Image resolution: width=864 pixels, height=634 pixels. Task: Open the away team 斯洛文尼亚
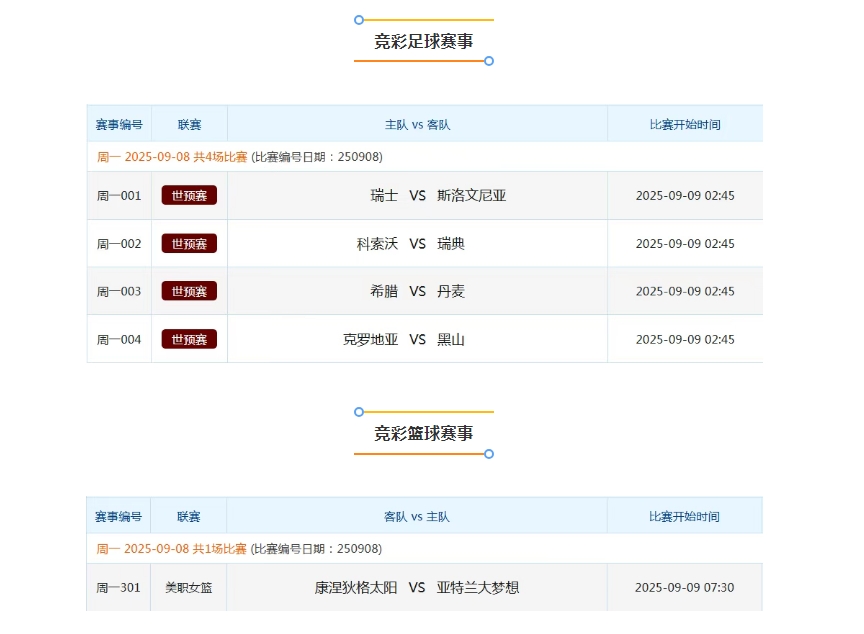click(472, 196)
